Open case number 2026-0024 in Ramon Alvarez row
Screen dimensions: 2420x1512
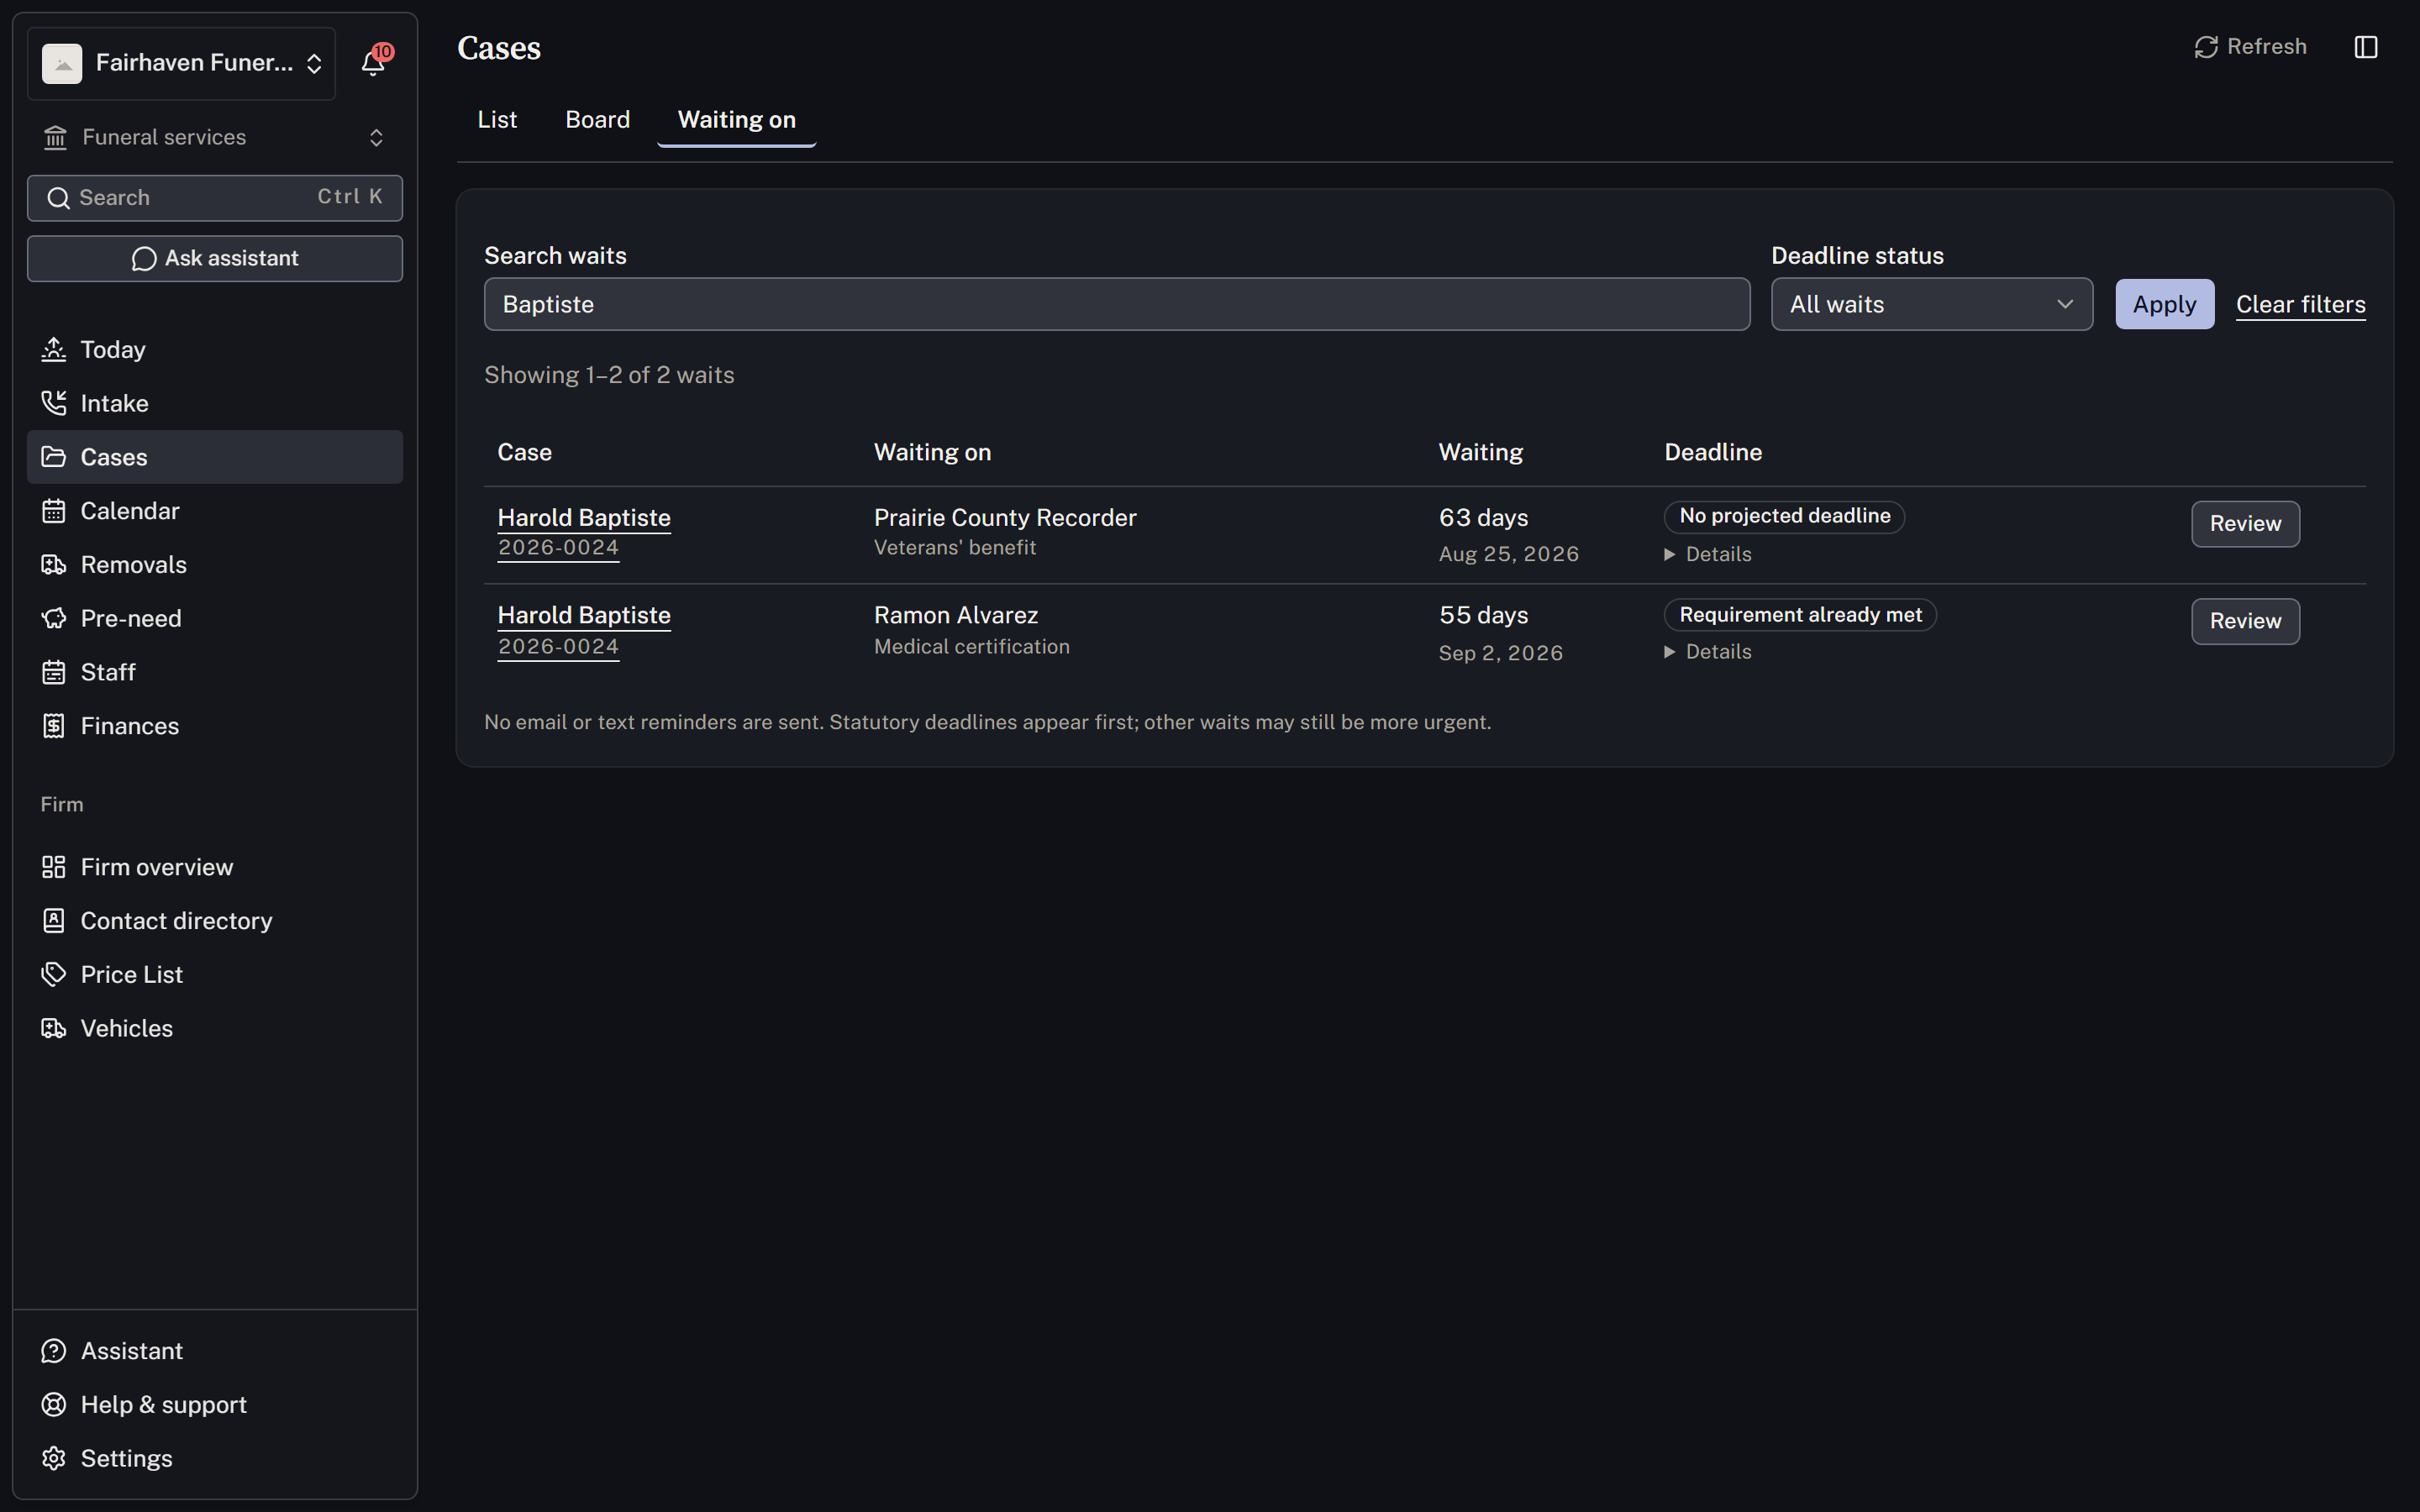click(x=558, y=647)
